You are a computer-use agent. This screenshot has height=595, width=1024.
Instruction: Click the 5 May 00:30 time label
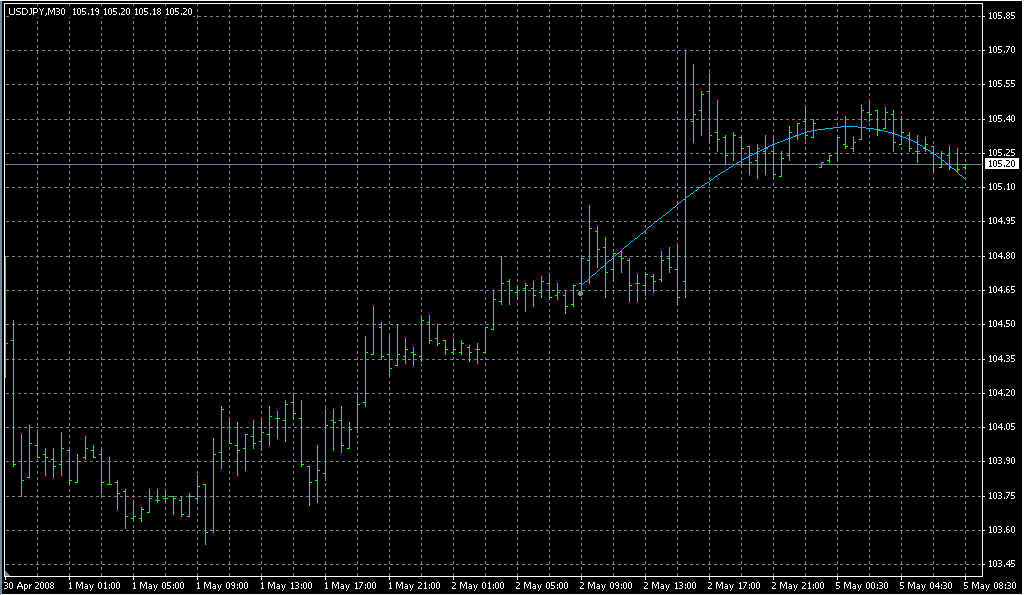[862, 585]
